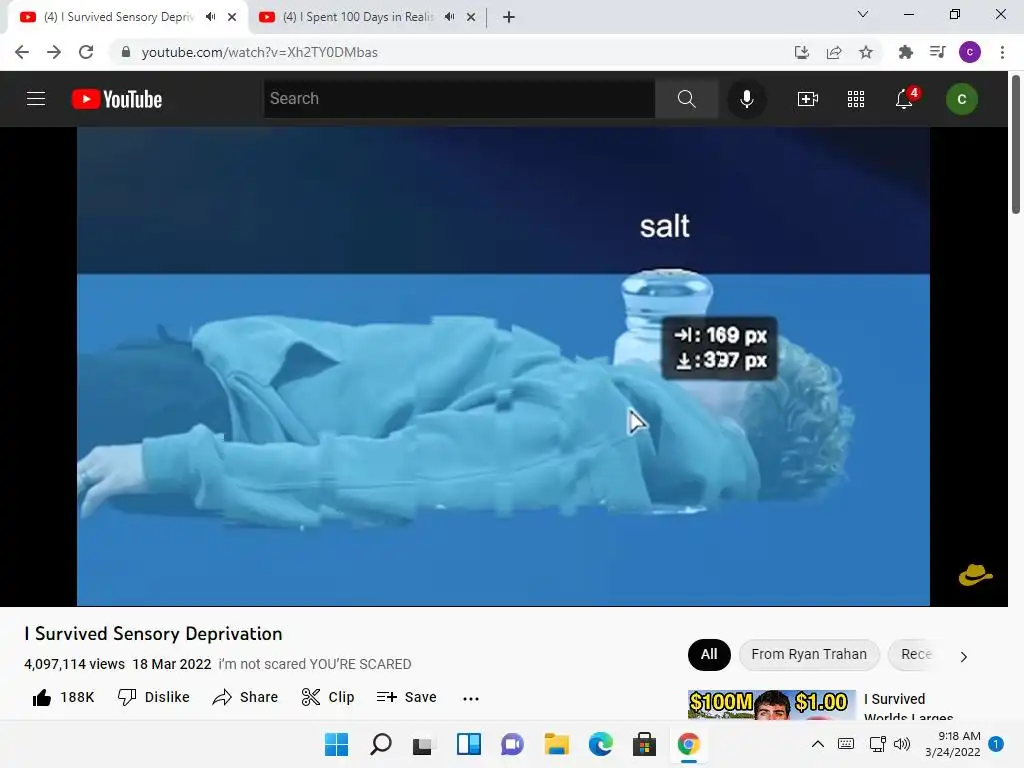Start voice search with the microphone

(746, 99)
